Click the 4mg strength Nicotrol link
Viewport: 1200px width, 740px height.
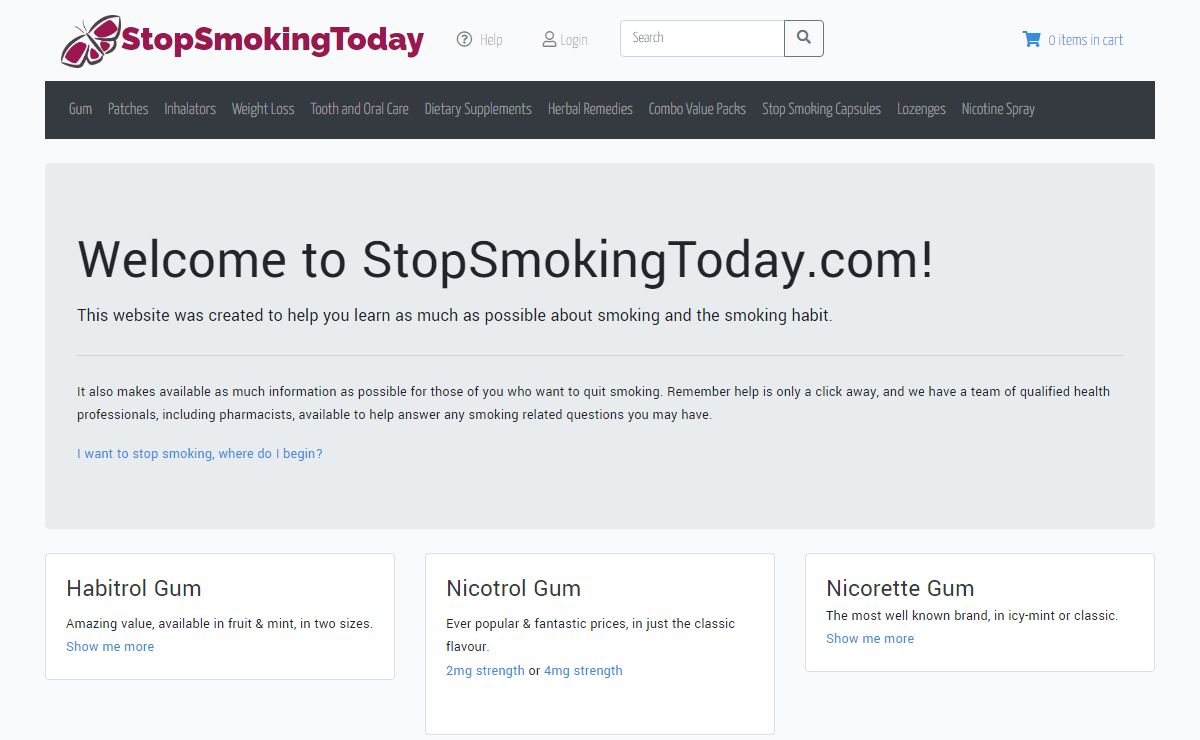click(583, 670)
